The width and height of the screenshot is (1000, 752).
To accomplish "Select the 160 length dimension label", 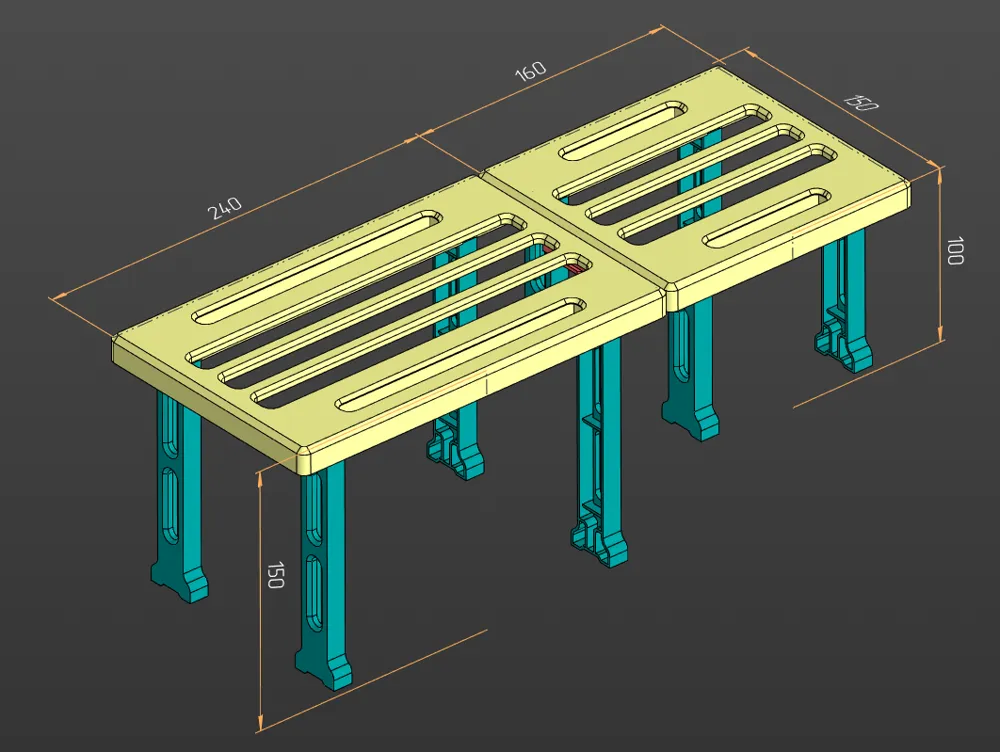I will (x=531, y=71).
